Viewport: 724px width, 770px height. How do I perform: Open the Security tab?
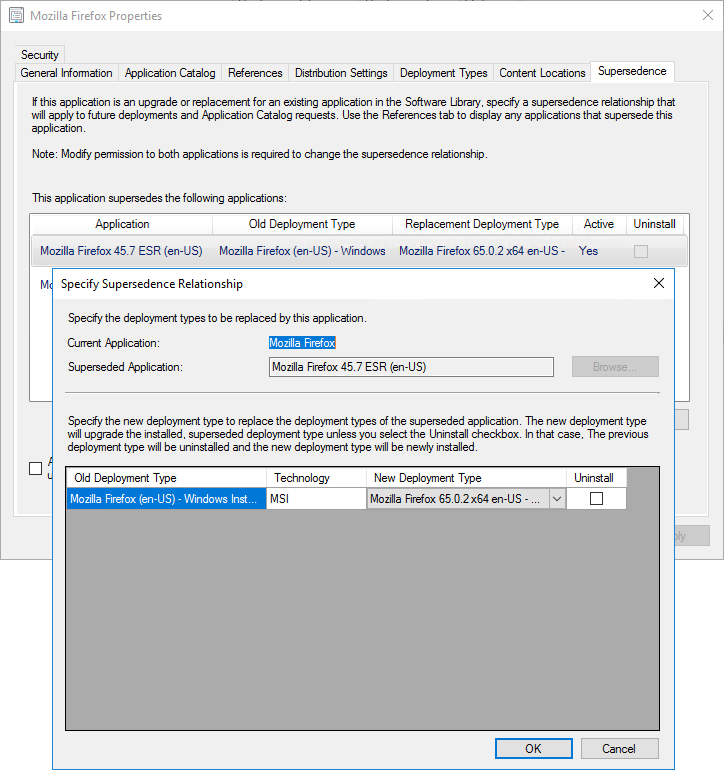coord(40,55)
